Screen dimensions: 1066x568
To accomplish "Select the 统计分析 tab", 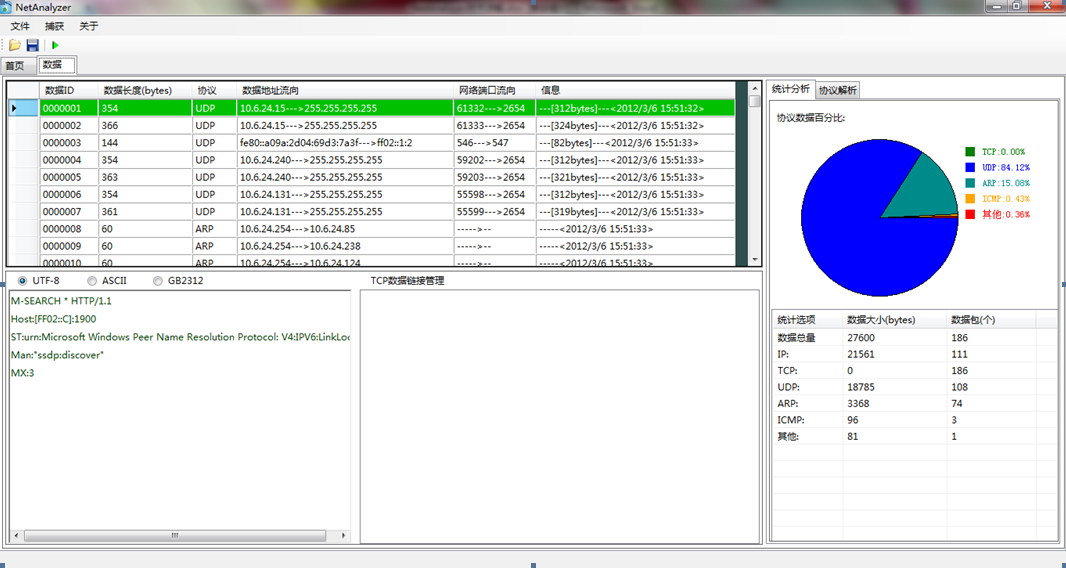I will [791, 89].
